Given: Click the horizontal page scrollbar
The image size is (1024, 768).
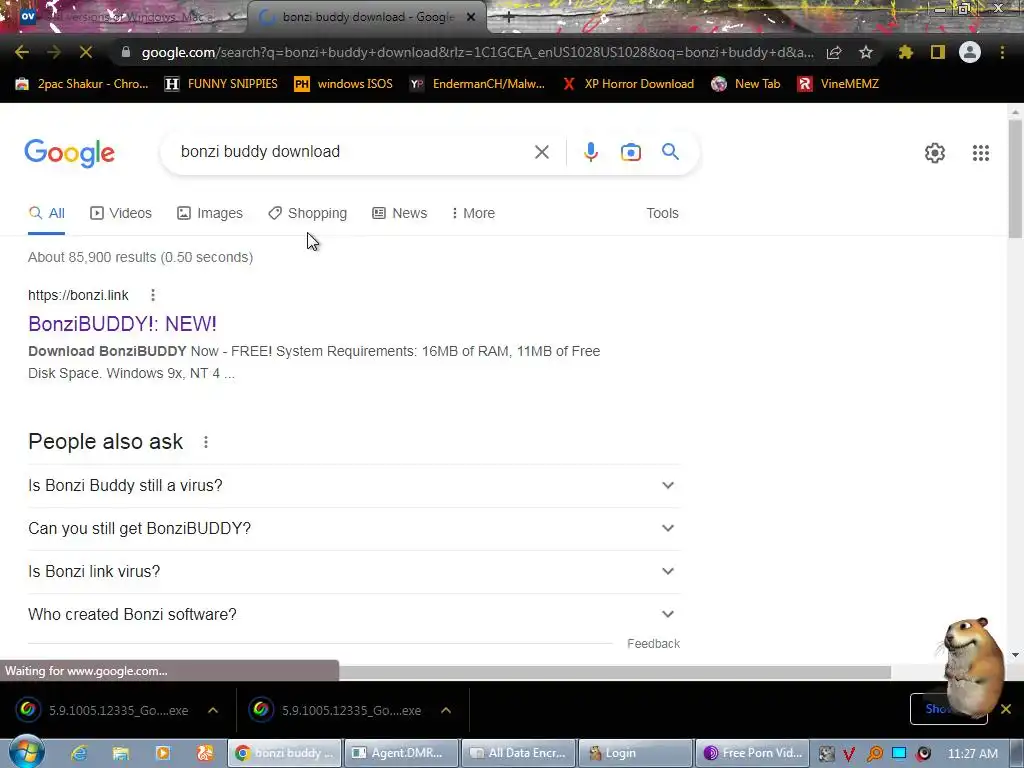Looking at the screenshot, I should point(614,673).
